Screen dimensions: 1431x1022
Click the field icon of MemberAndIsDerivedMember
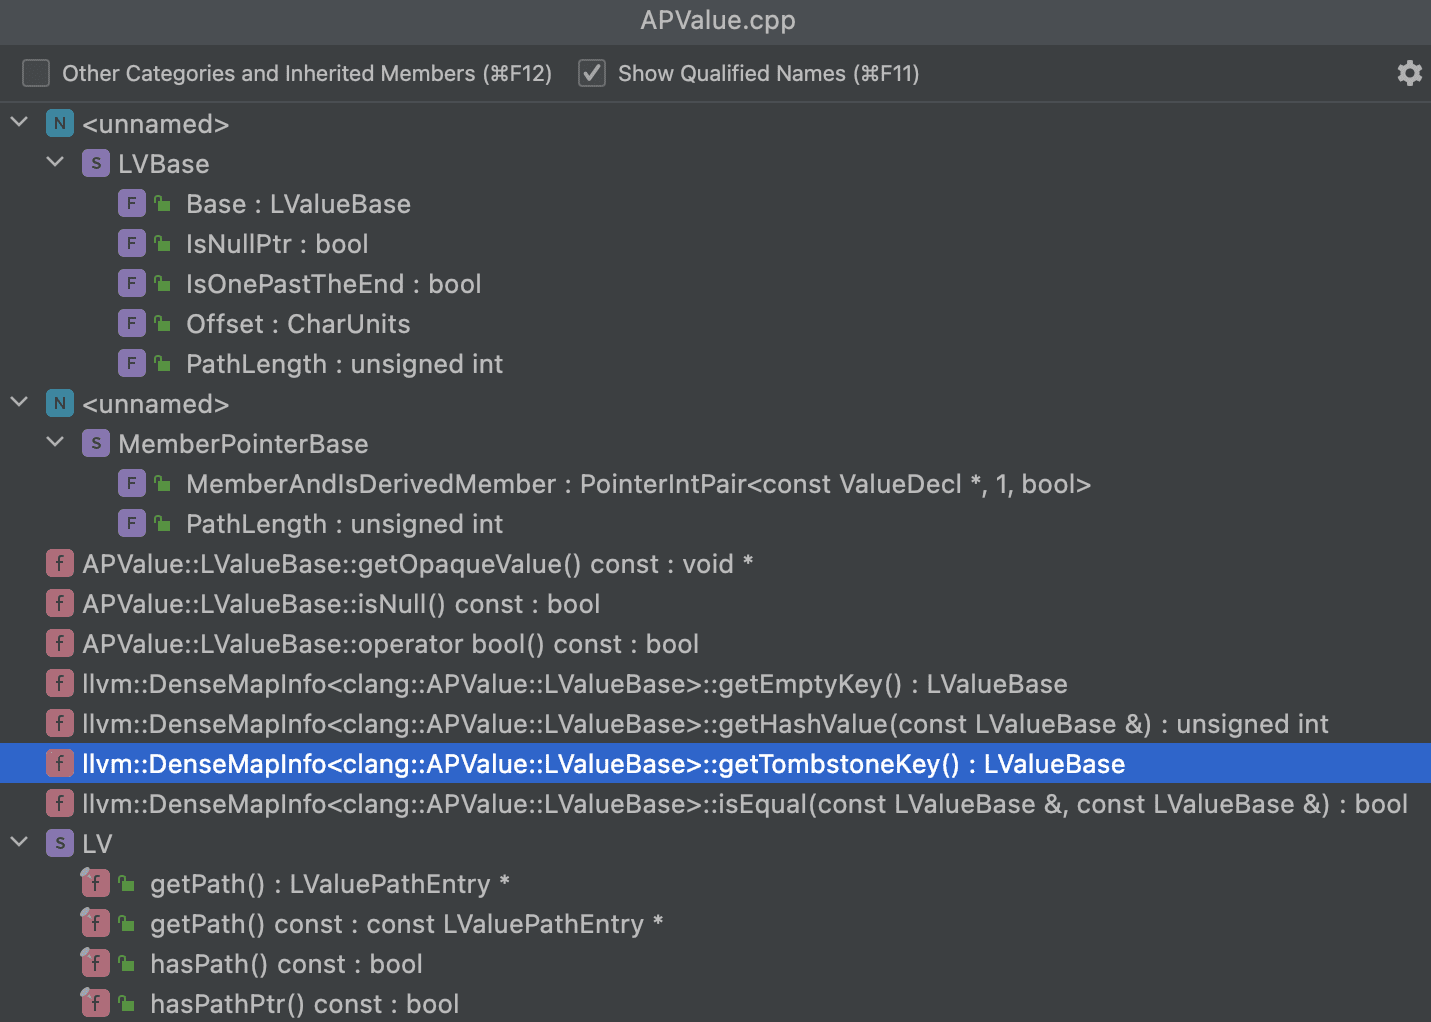click(132, 483)
